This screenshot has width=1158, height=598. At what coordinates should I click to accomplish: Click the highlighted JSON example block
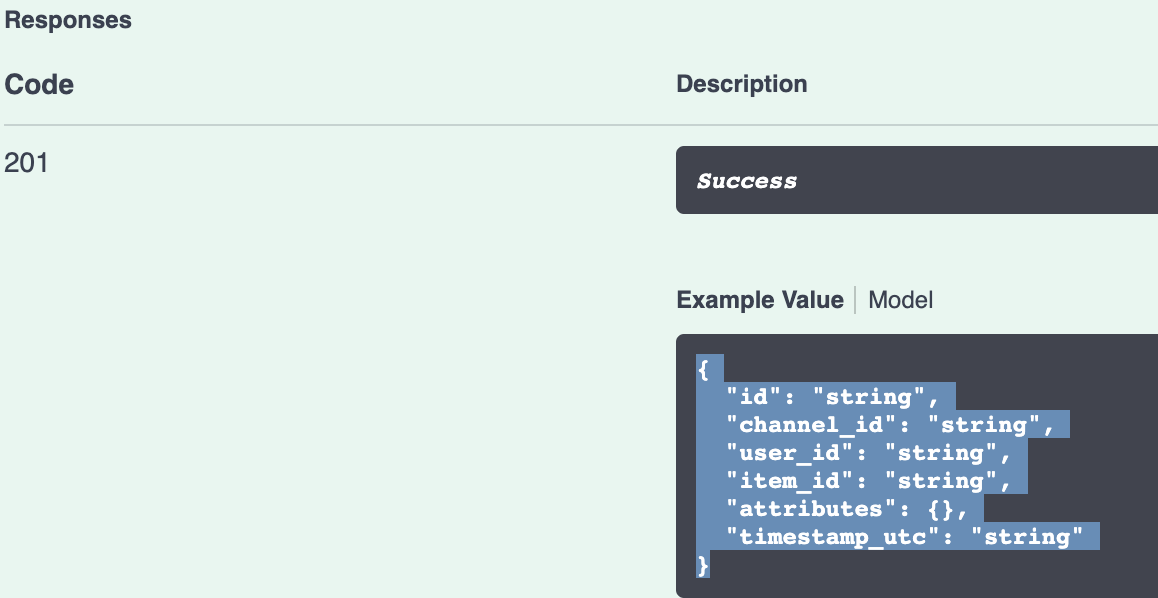pos(850,467)
